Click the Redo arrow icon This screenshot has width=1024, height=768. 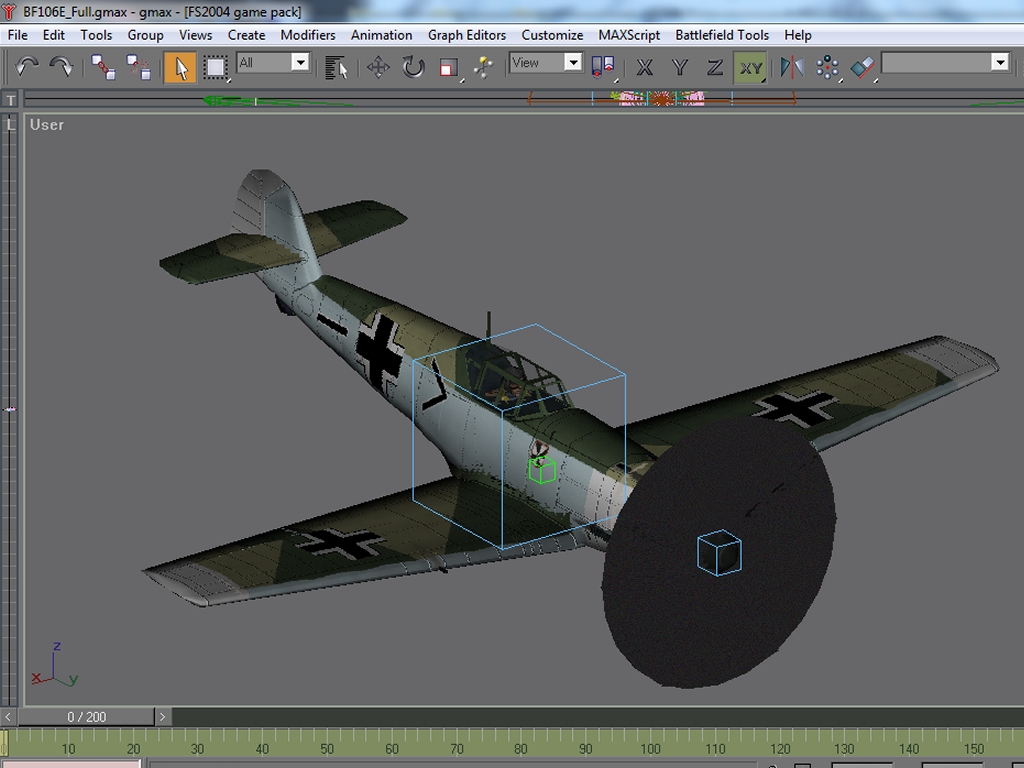point(61,67)
